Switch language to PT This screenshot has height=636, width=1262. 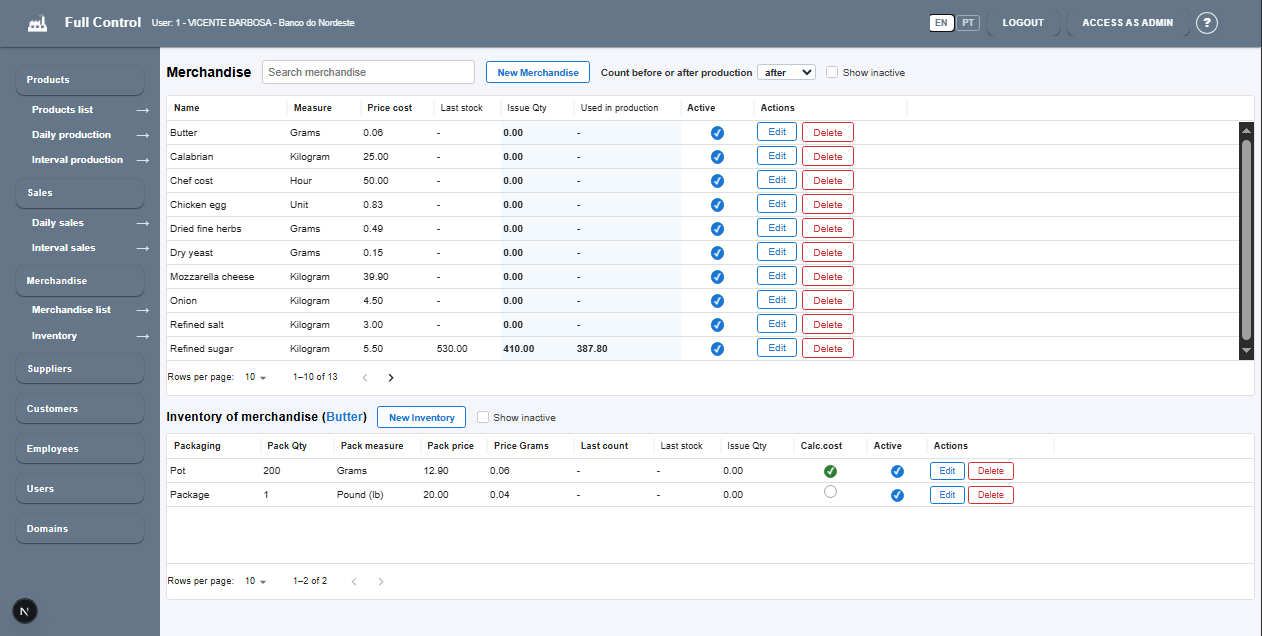[968, 23]
